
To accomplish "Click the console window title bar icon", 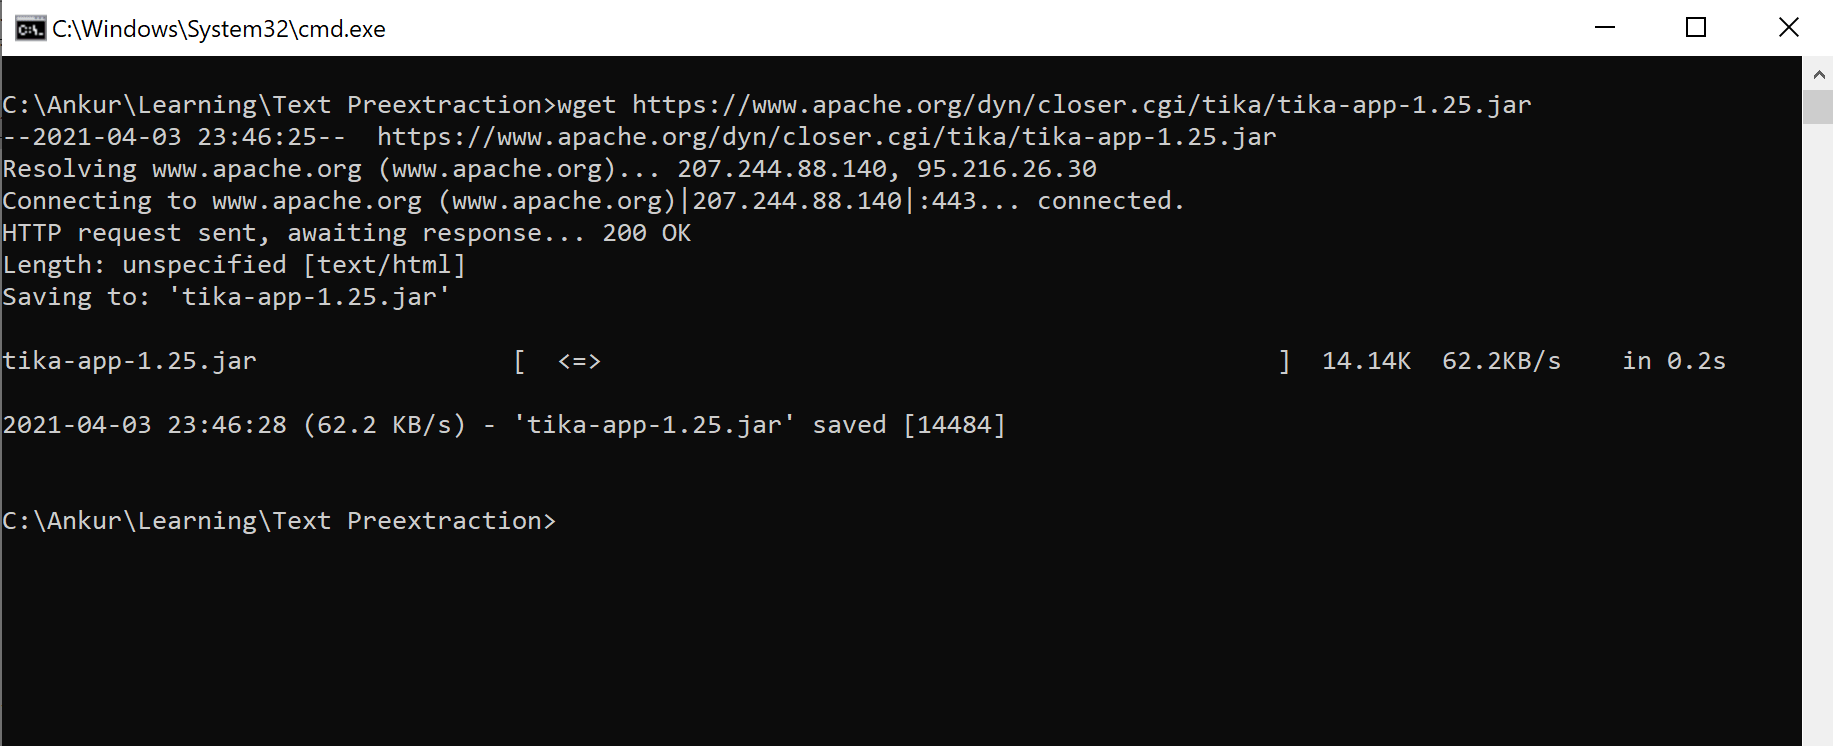I will pos(31,27).
